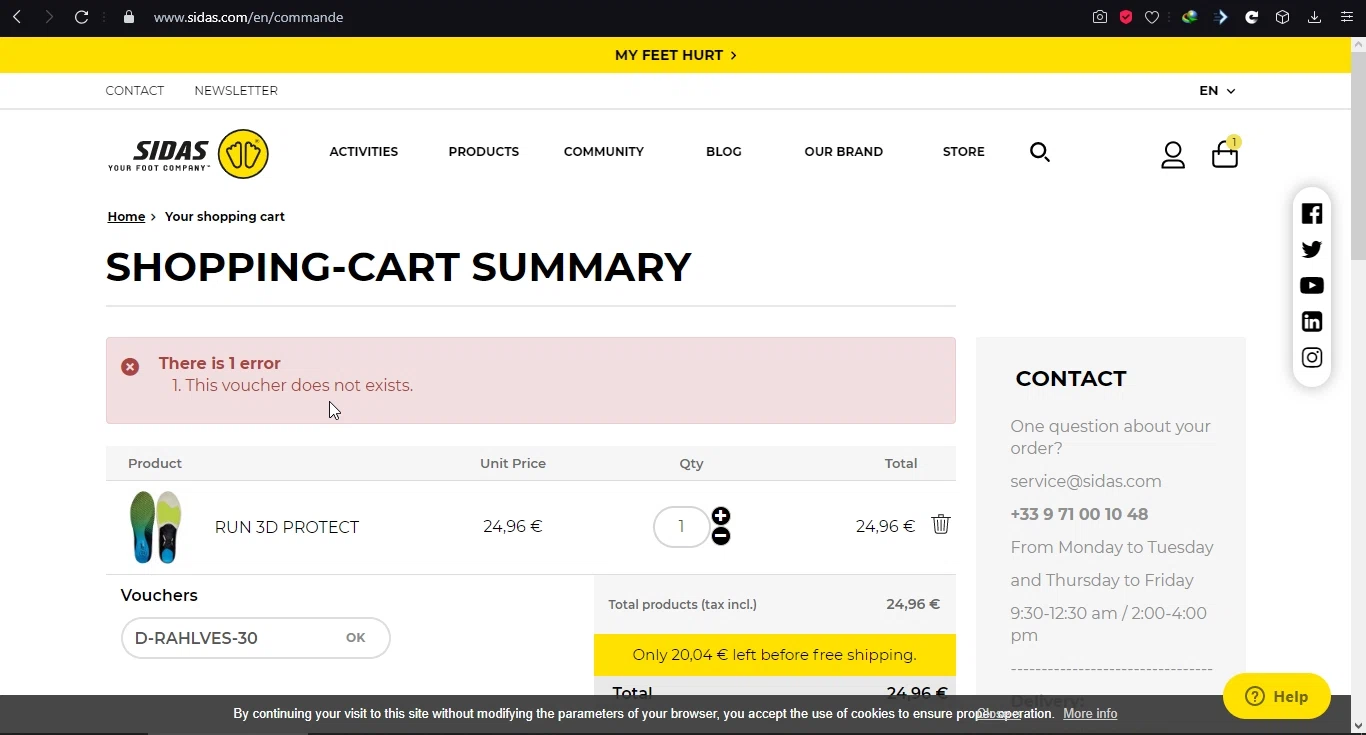The image size is (1366, 735).
Task: Bookmark the page with heart icon
Action: click(x=1152, y=17)
